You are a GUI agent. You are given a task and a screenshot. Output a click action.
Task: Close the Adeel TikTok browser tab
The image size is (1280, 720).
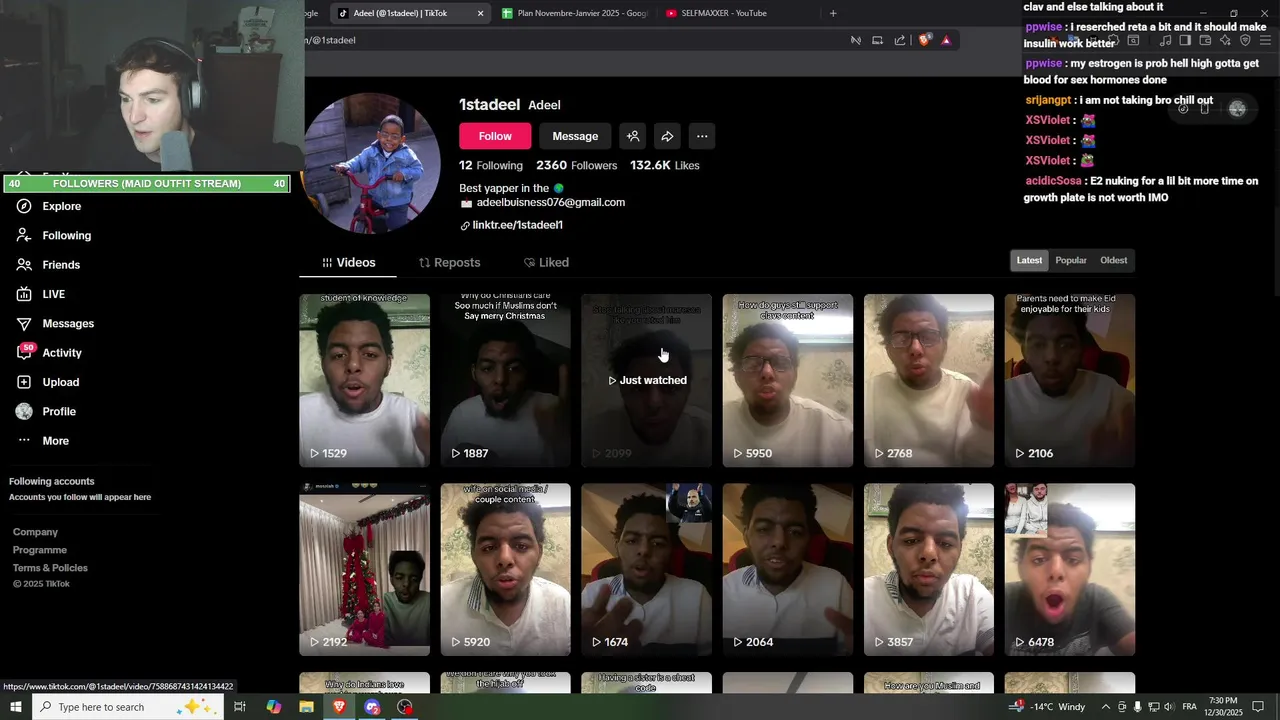click(x=480, y=13)
